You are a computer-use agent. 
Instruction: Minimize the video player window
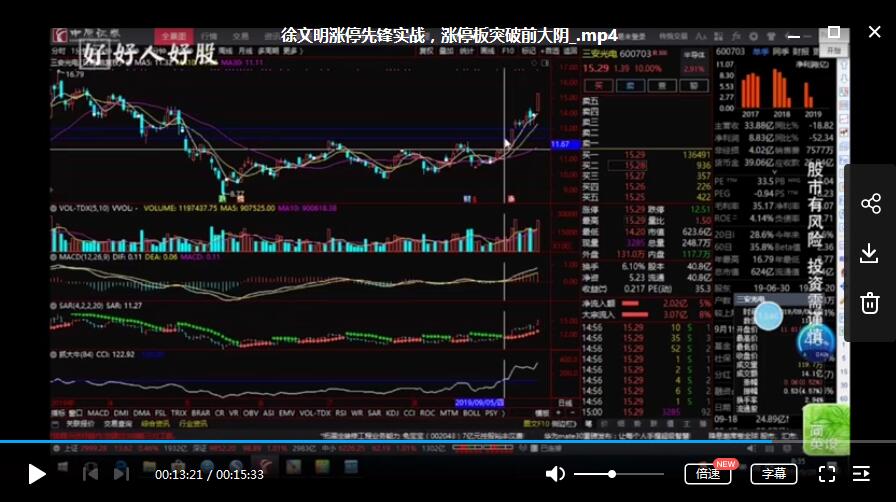(793, 36)
